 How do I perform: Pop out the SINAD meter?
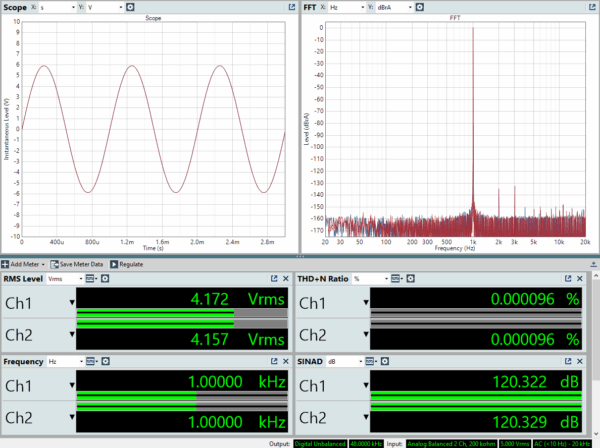tap(570, 360)
